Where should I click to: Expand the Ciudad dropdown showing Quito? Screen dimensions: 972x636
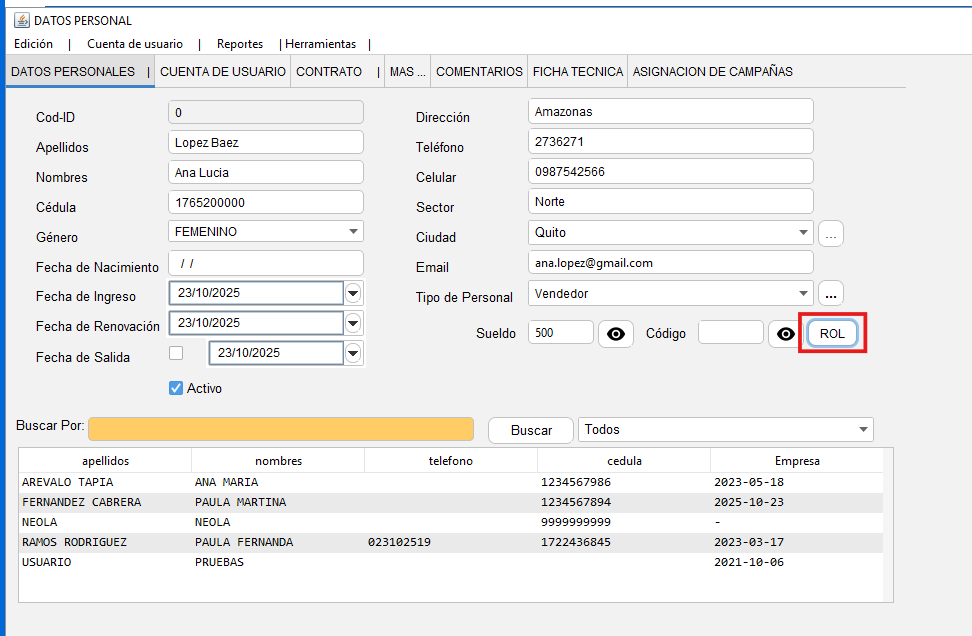803,233
